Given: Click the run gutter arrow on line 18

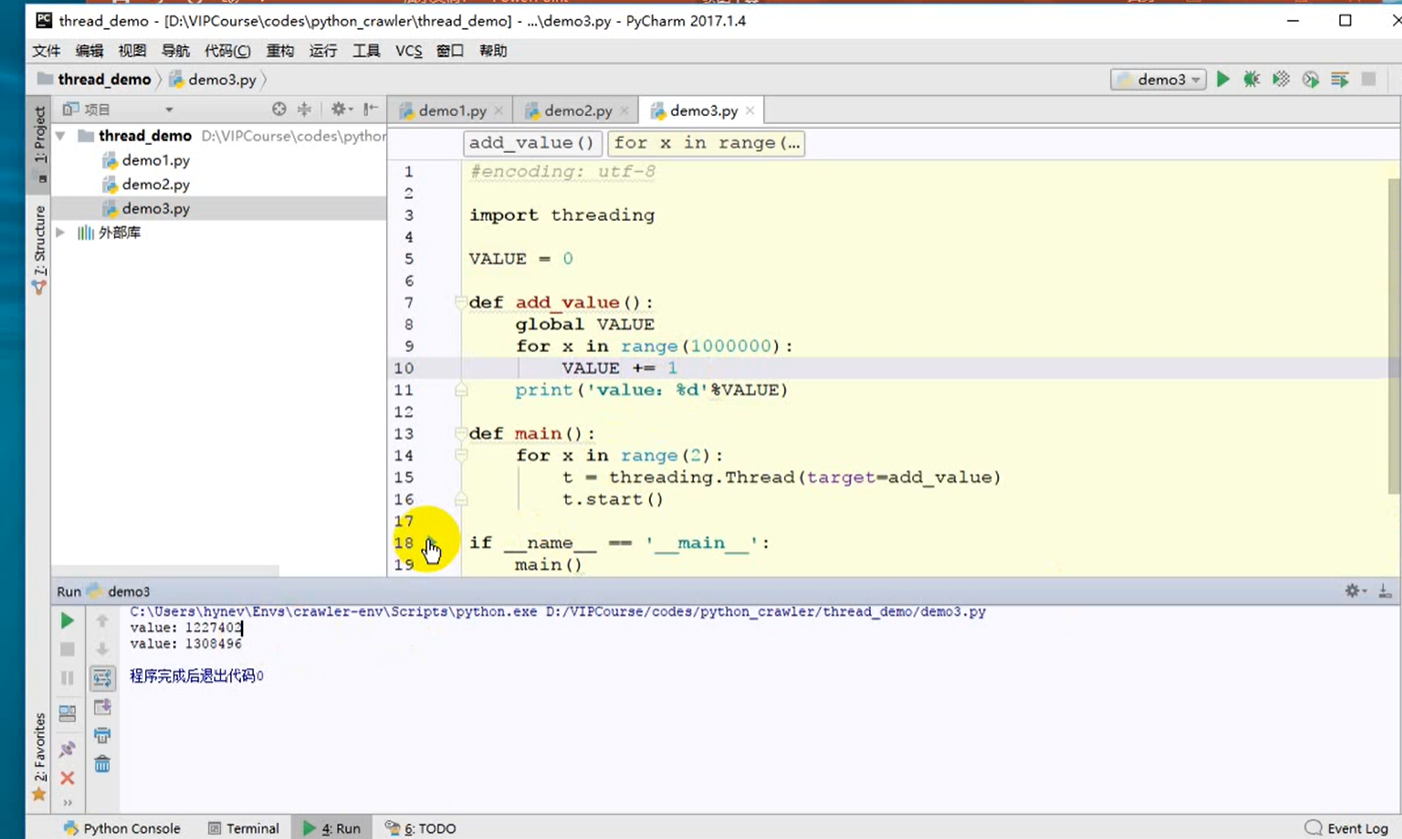Looking at the screenshot, I should [431, 543].
